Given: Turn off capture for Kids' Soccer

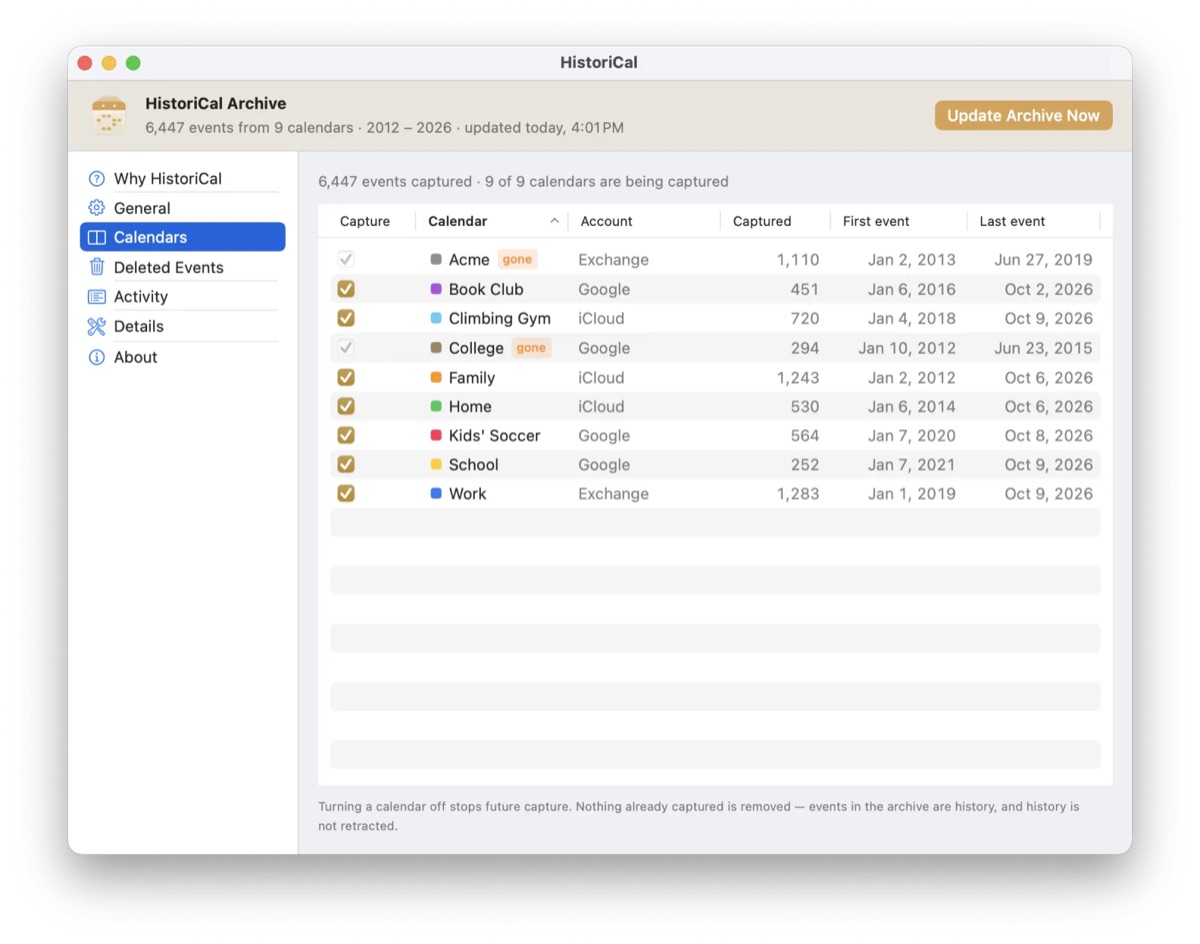Looking at the screenshot, I should coord(346,435).
